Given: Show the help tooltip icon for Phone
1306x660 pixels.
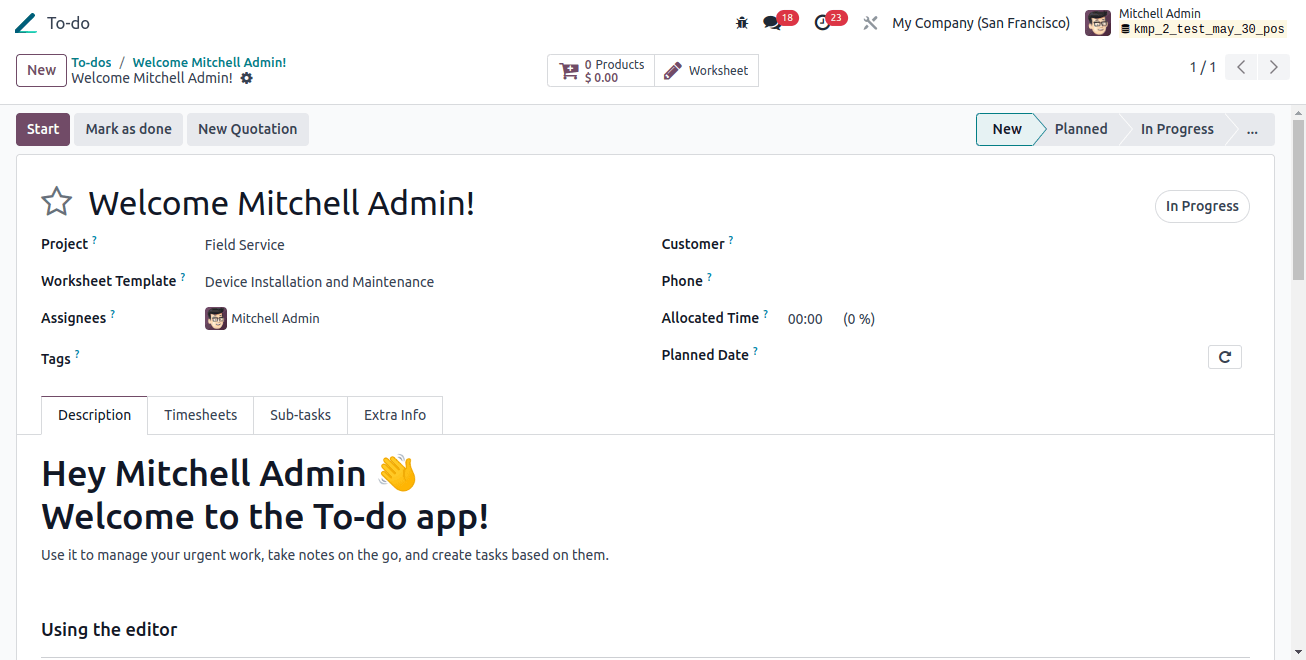Looking at the screenshot, I should [710, 277].
